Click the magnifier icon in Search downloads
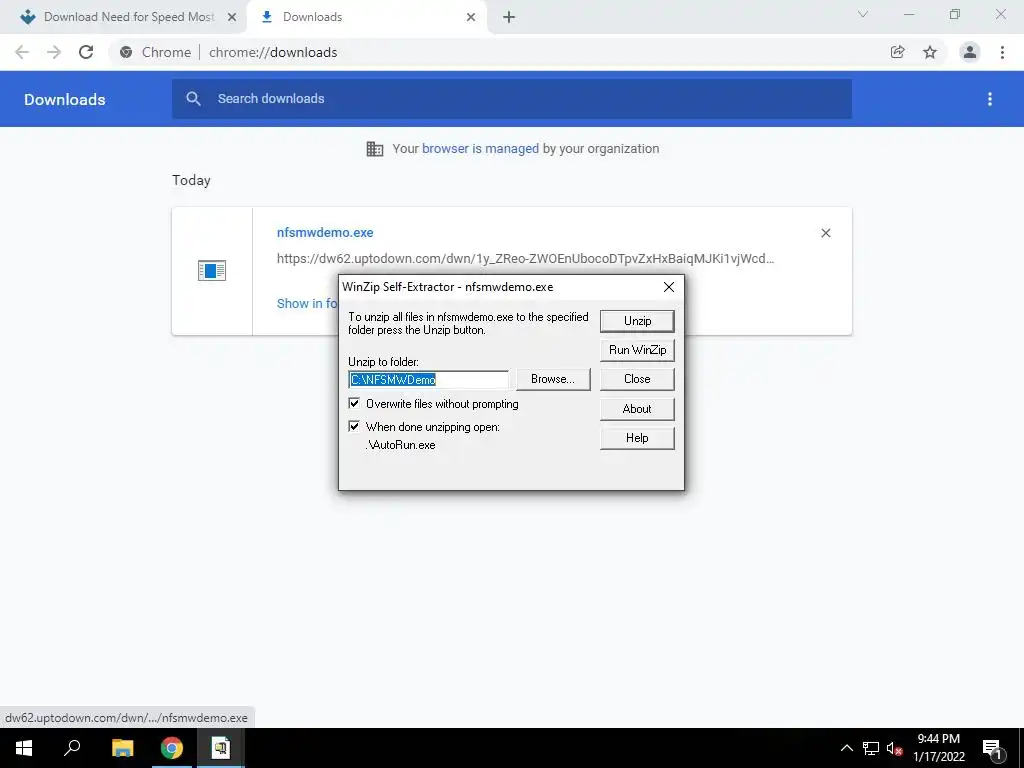The width and height of the screenshot is (1024, 768). pos(193,99)
